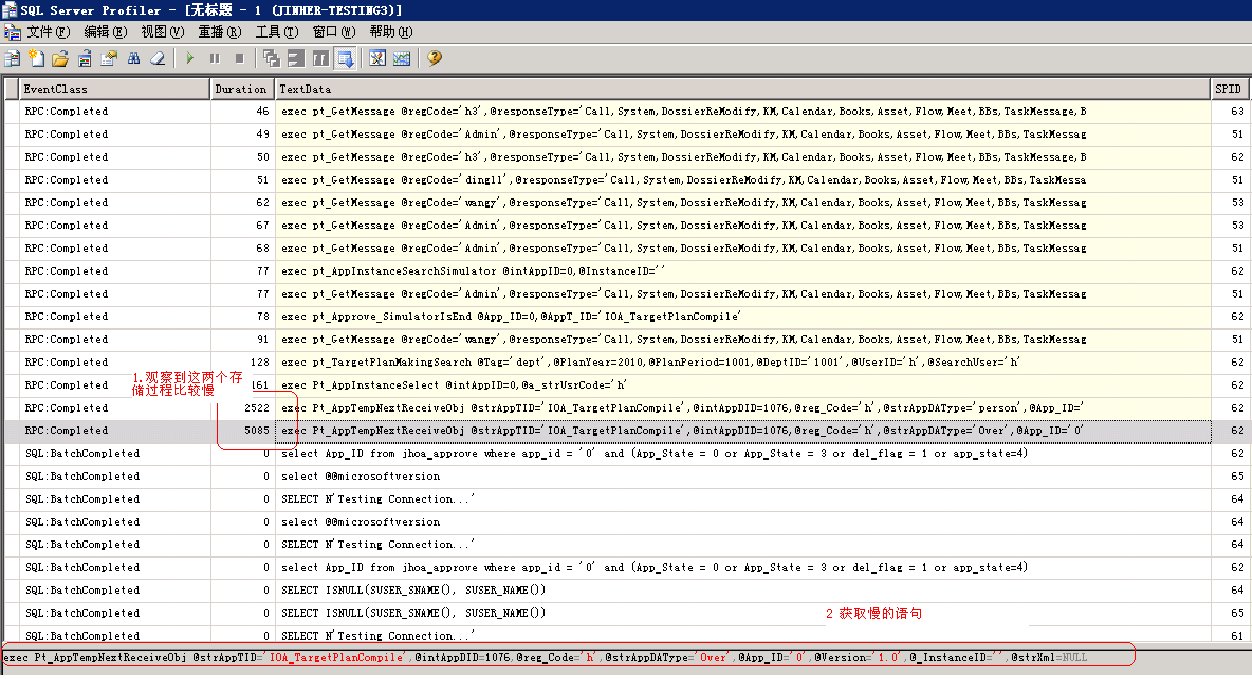Open the 重播(R) menu

(216, 32)
